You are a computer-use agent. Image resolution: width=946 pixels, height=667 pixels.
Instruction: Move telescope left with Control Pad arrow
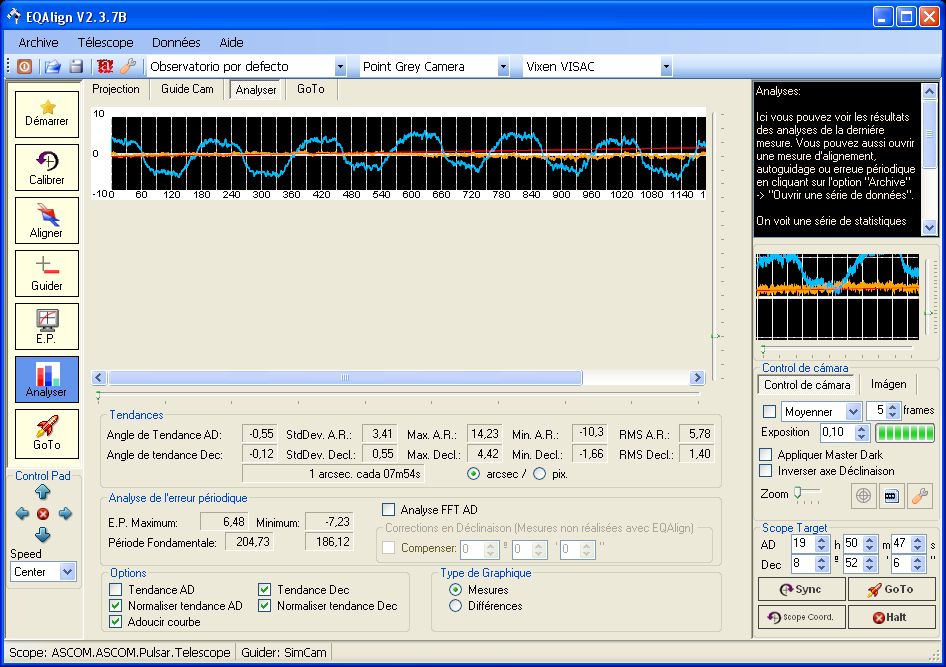pyautogui.click(x=22, y=513)
